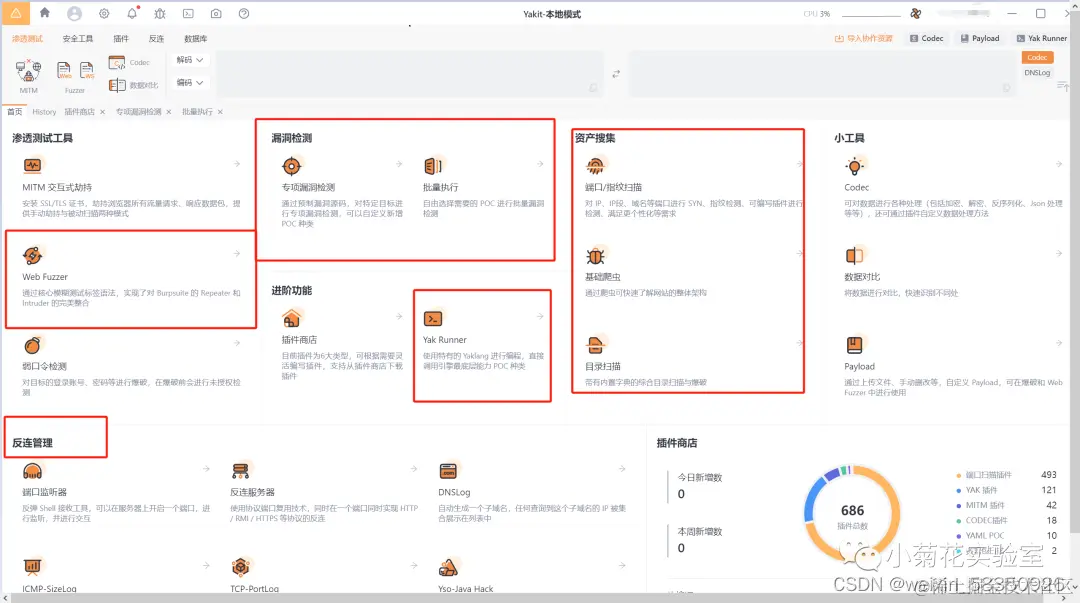Click the arrow on MITM 交互式劫持 card

237,164
